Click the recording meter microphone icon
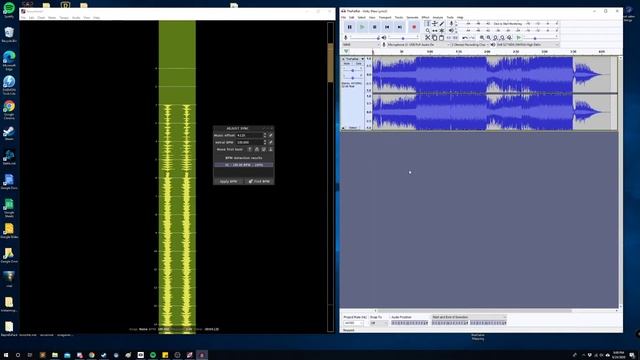640x360 pixels. [x=451, y=23]
